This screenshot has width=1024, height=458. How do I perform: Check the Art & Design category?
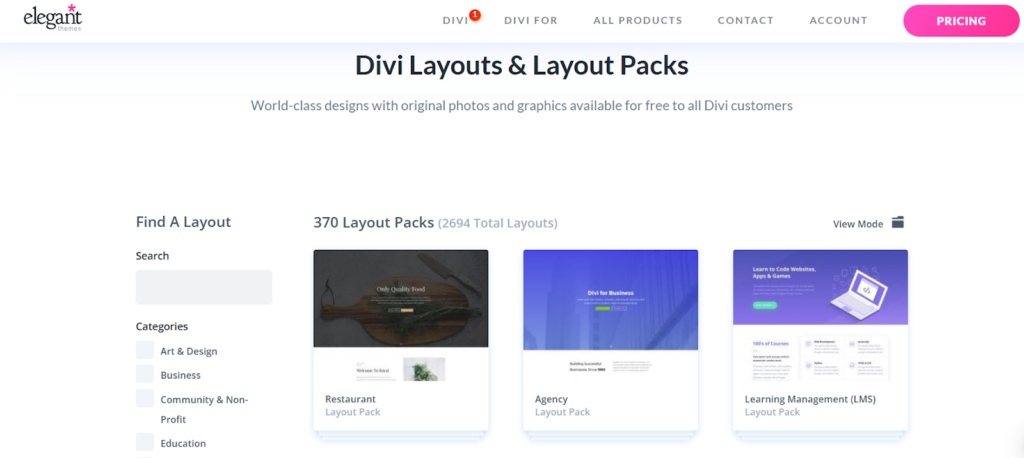[145, 351]
